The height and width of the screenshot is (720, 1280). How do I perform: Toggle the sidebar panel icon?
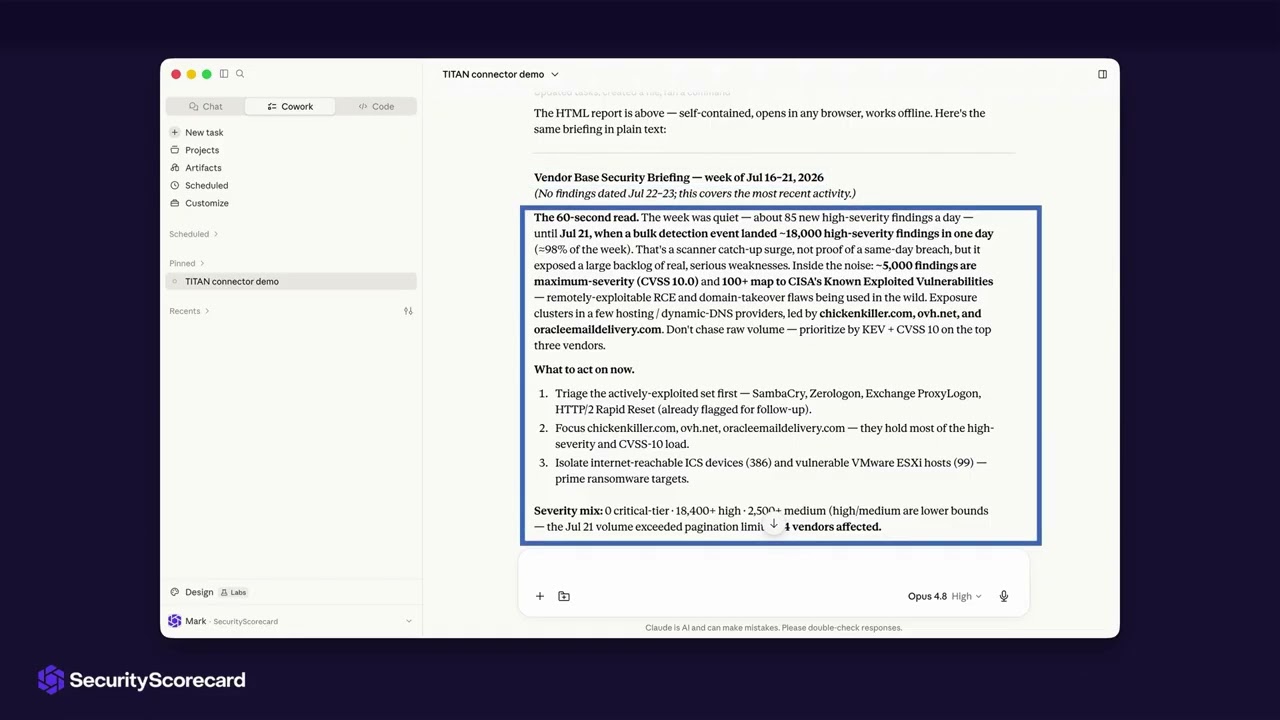[x=224, y=74]
